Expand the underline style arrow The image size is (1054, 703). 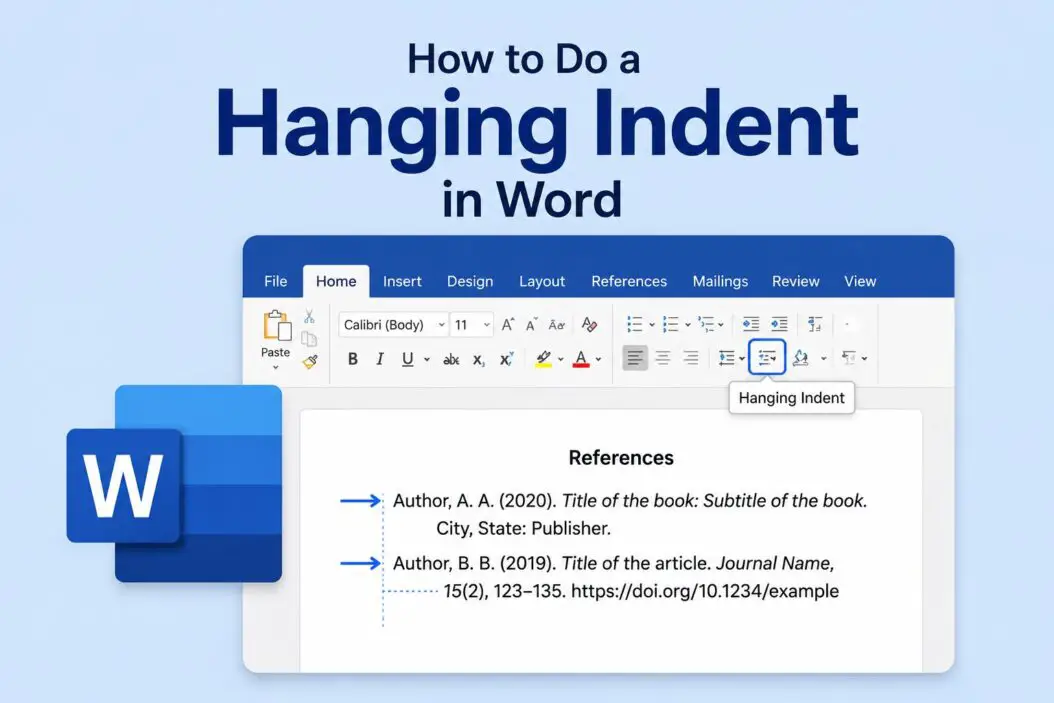[x=427, y=360]
